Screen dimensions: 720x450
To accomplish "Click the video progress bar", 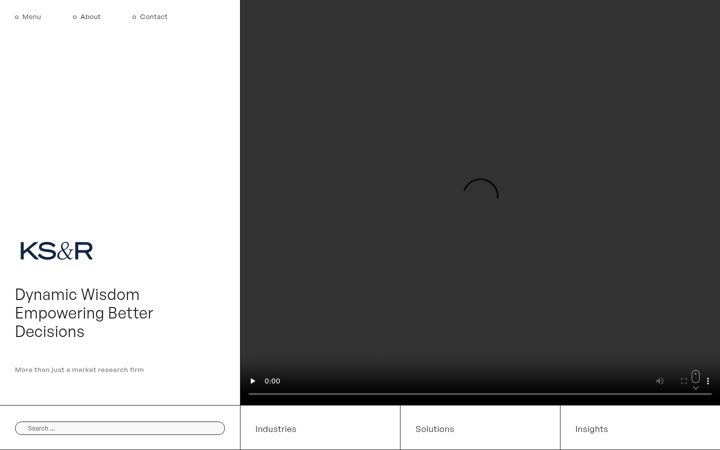I will [x=480, y=394].
